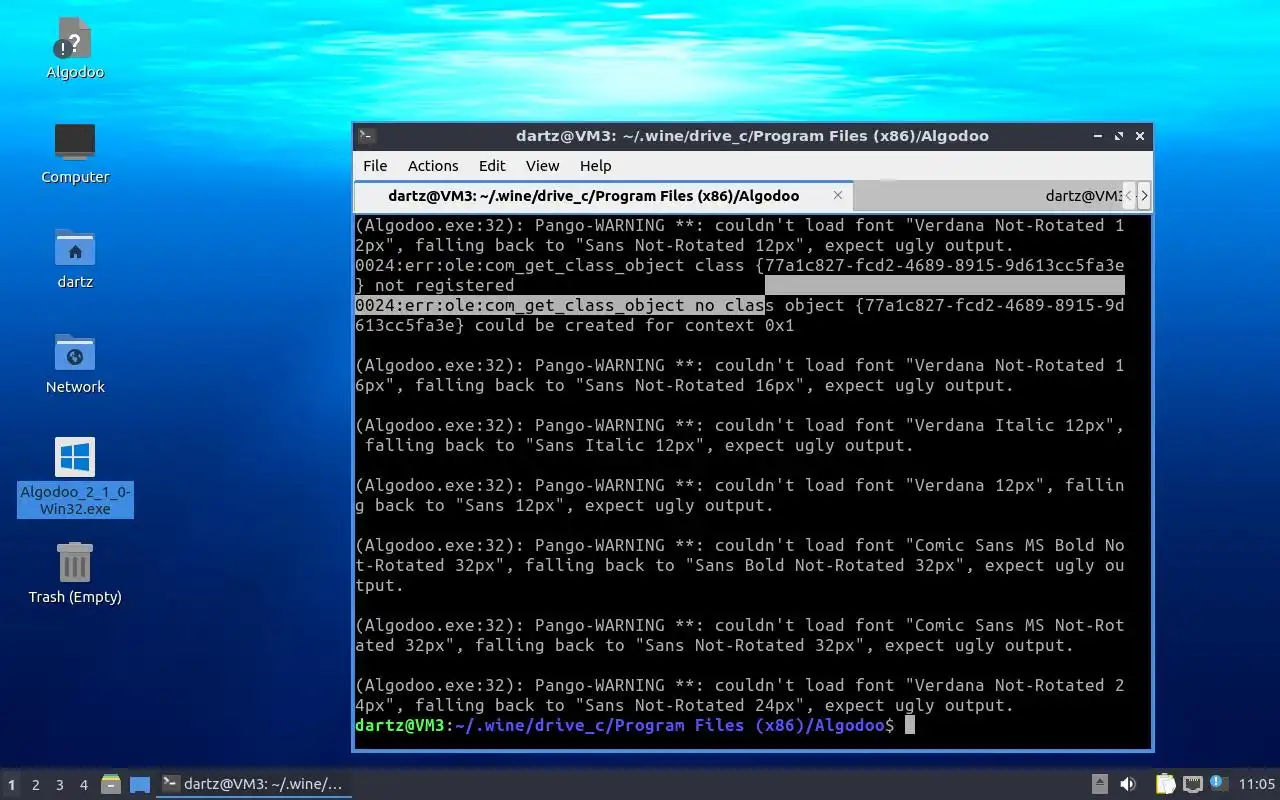Minimize the terminal window

1098,136
